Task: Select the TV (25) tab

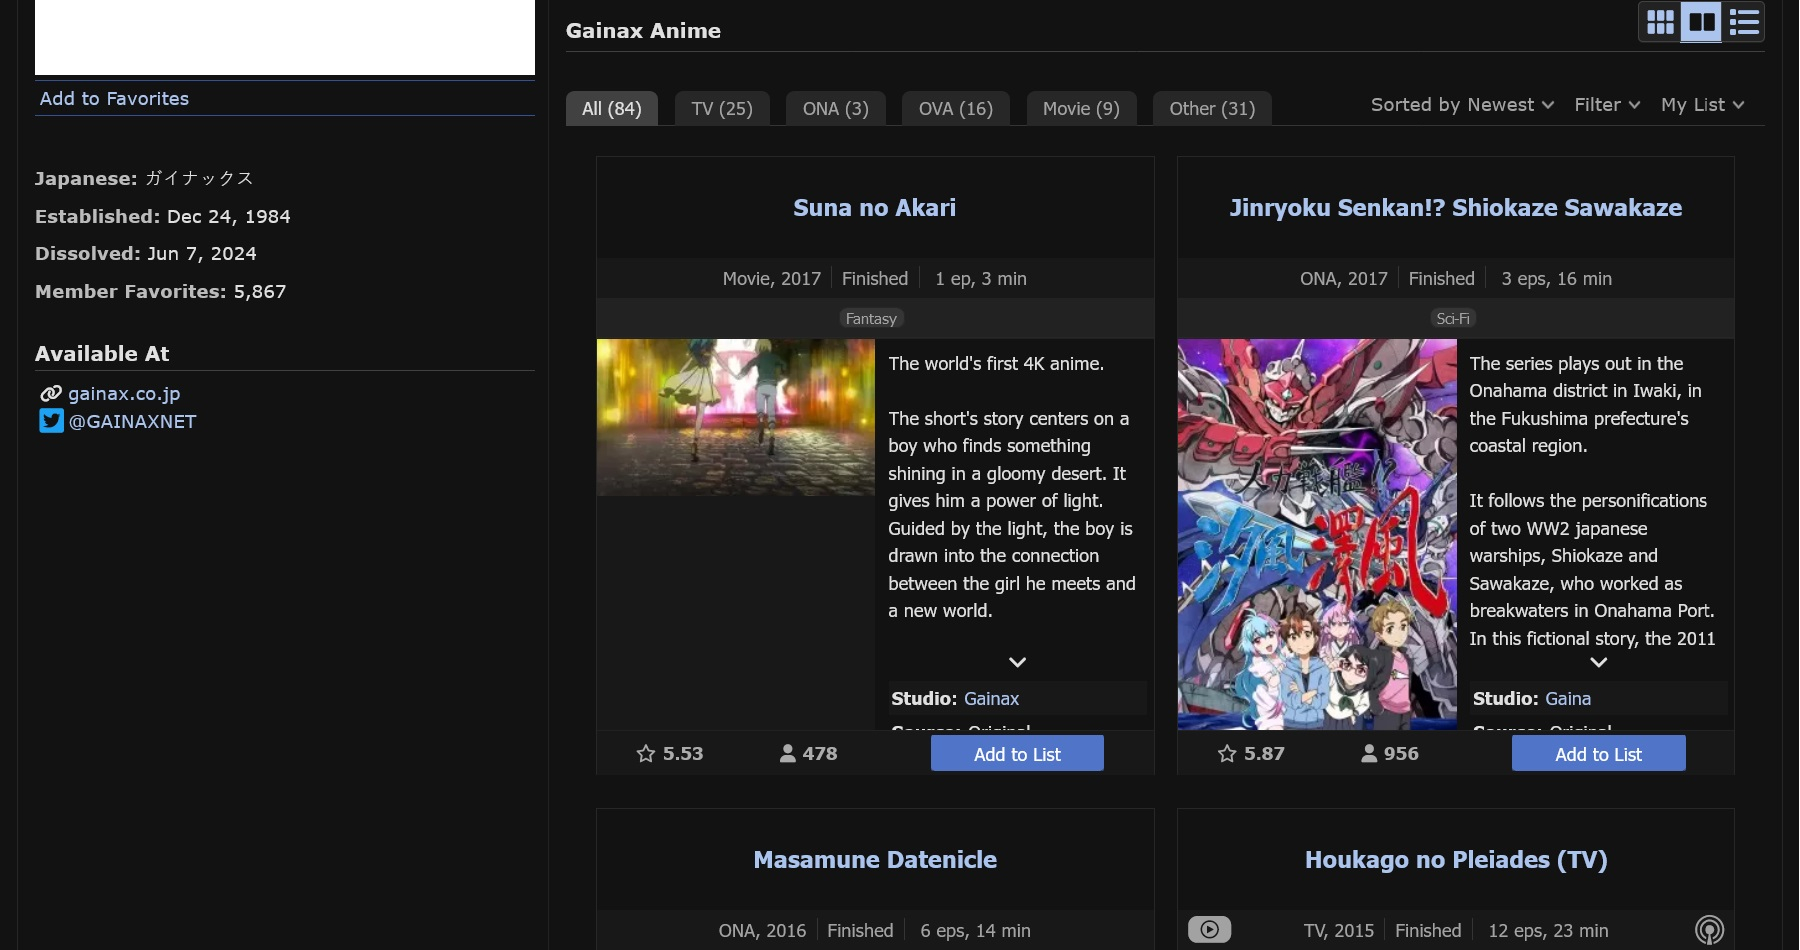Action: [722, 108]
